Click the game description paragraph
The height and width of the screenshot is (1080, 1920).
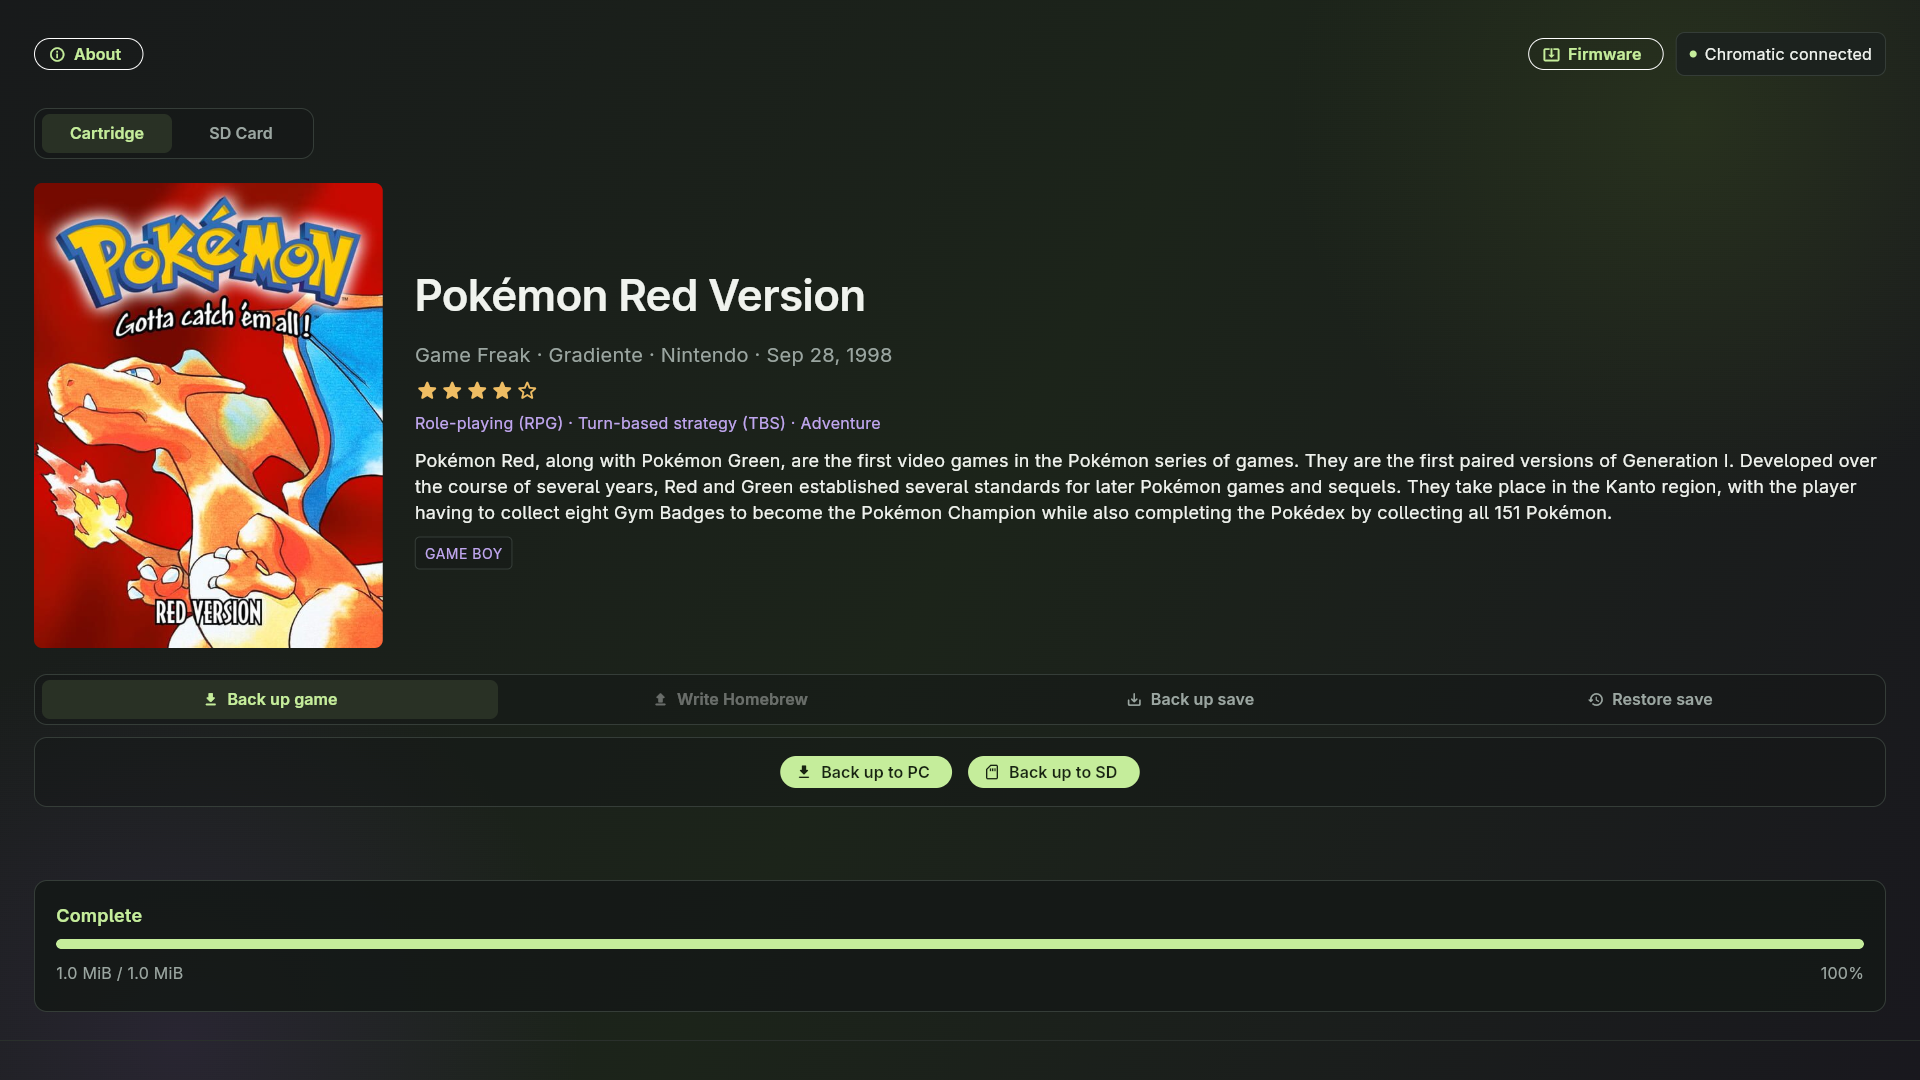pos(1146,487)
